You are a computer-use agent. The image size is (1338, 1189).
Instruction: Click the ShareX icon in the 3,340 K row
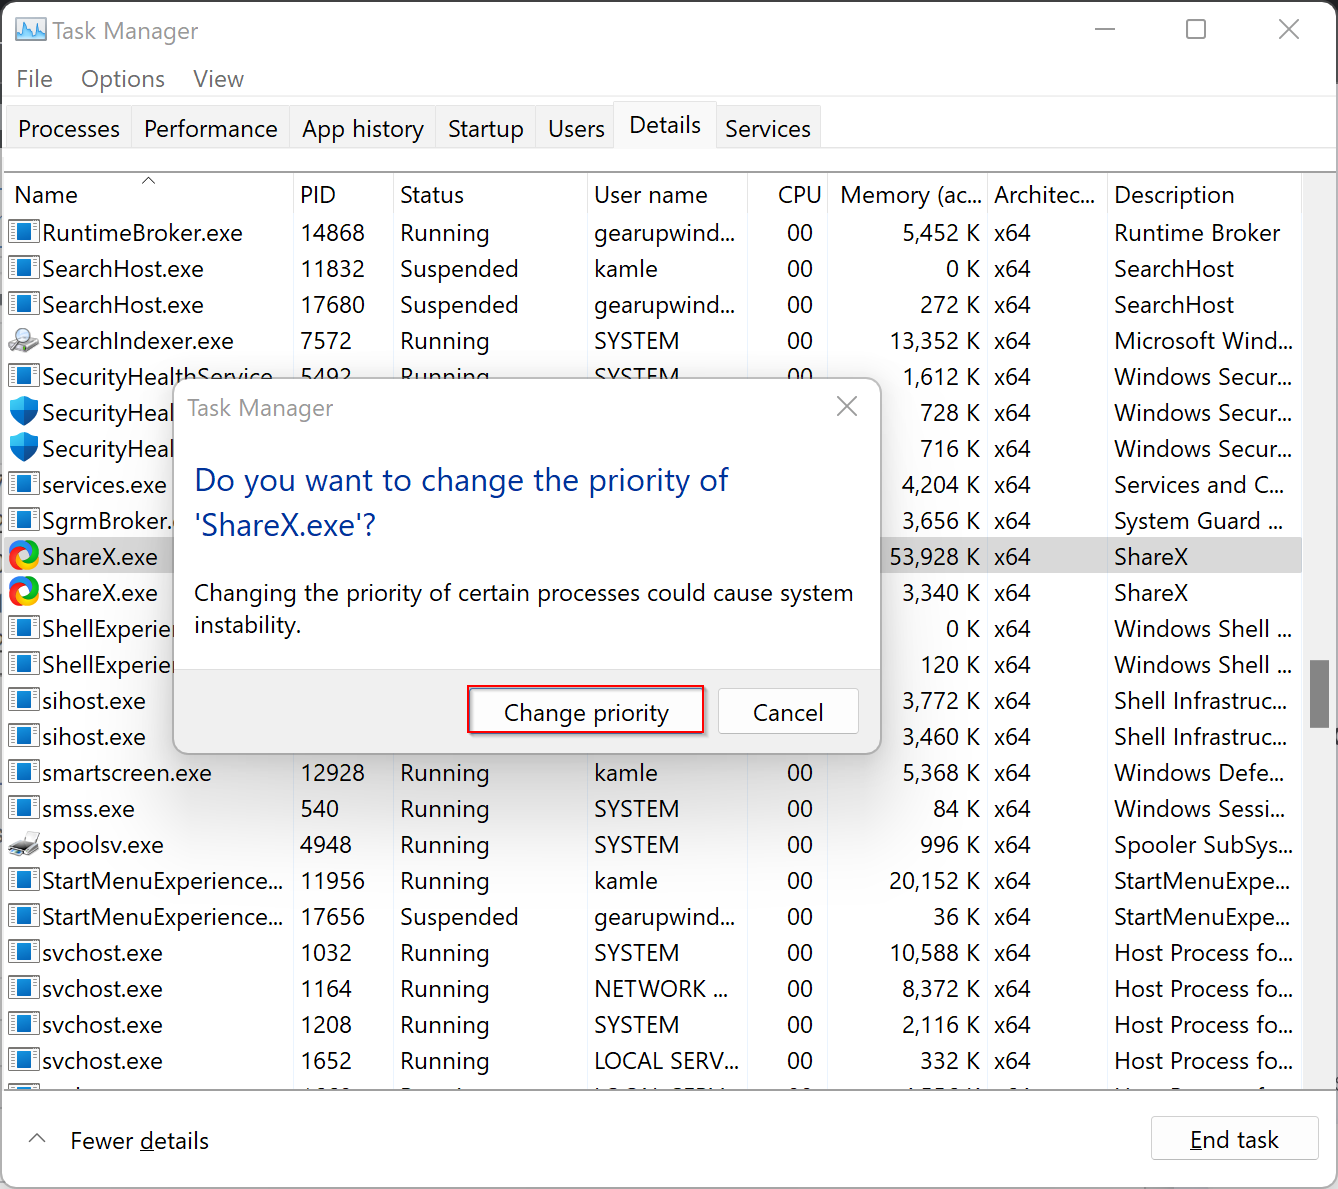(x=24, y=592)
